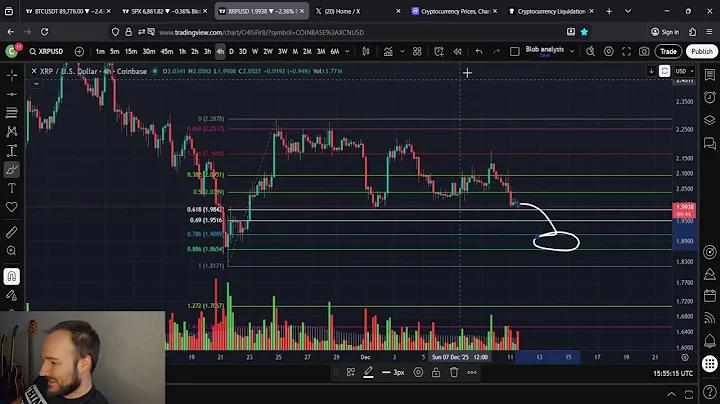Image resolution: width=720 pixels, height=404 pixels.
Task: Select the trend line tool
Action: tap(11, 94)
